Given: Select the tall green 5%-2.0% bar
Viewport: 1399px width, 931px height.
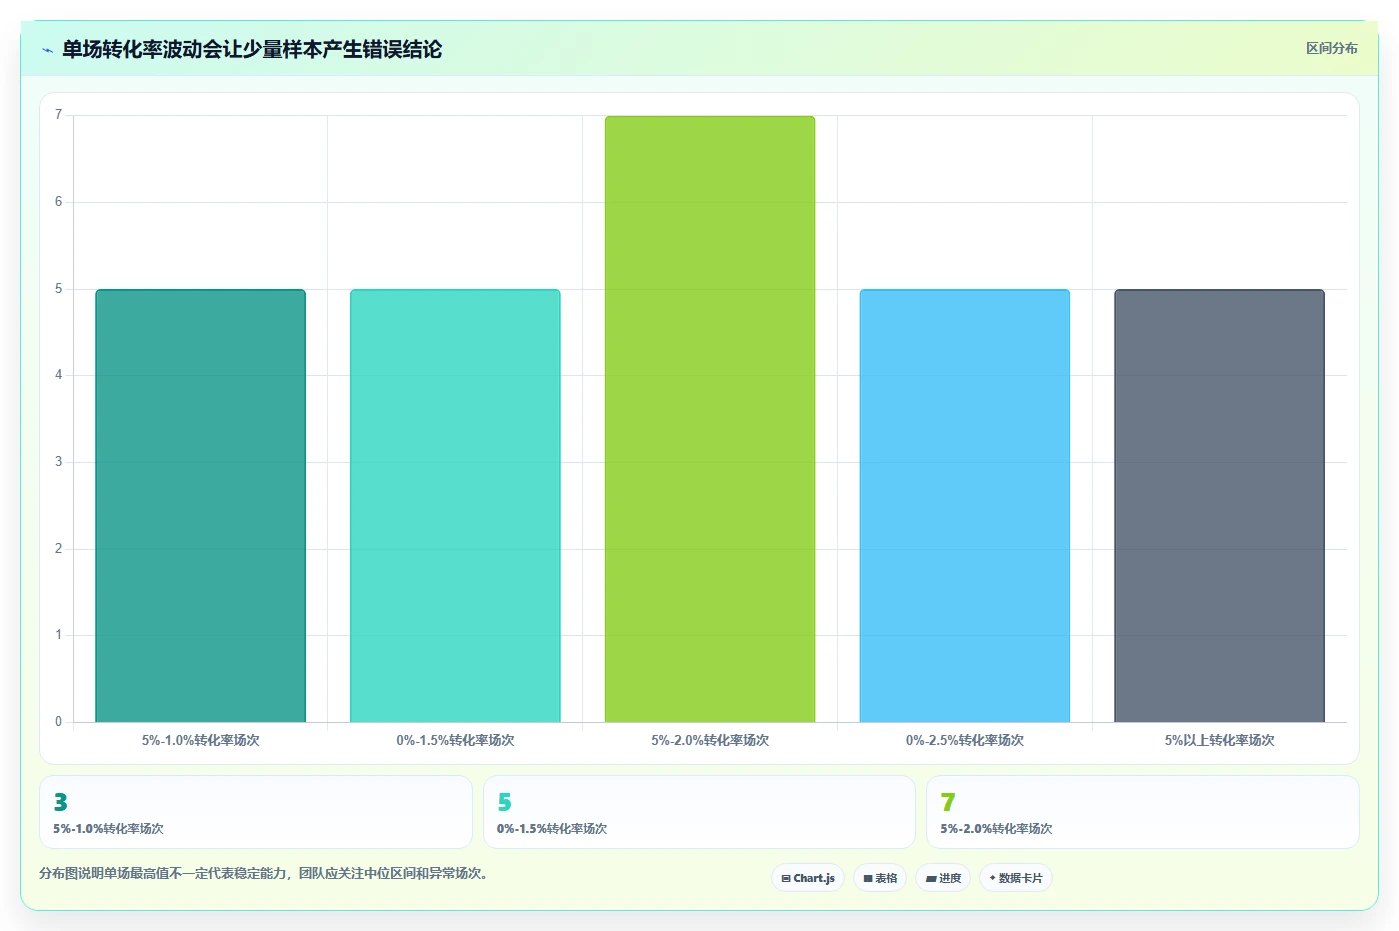Looking at the screenshot, I should click(x=710, y=419).
